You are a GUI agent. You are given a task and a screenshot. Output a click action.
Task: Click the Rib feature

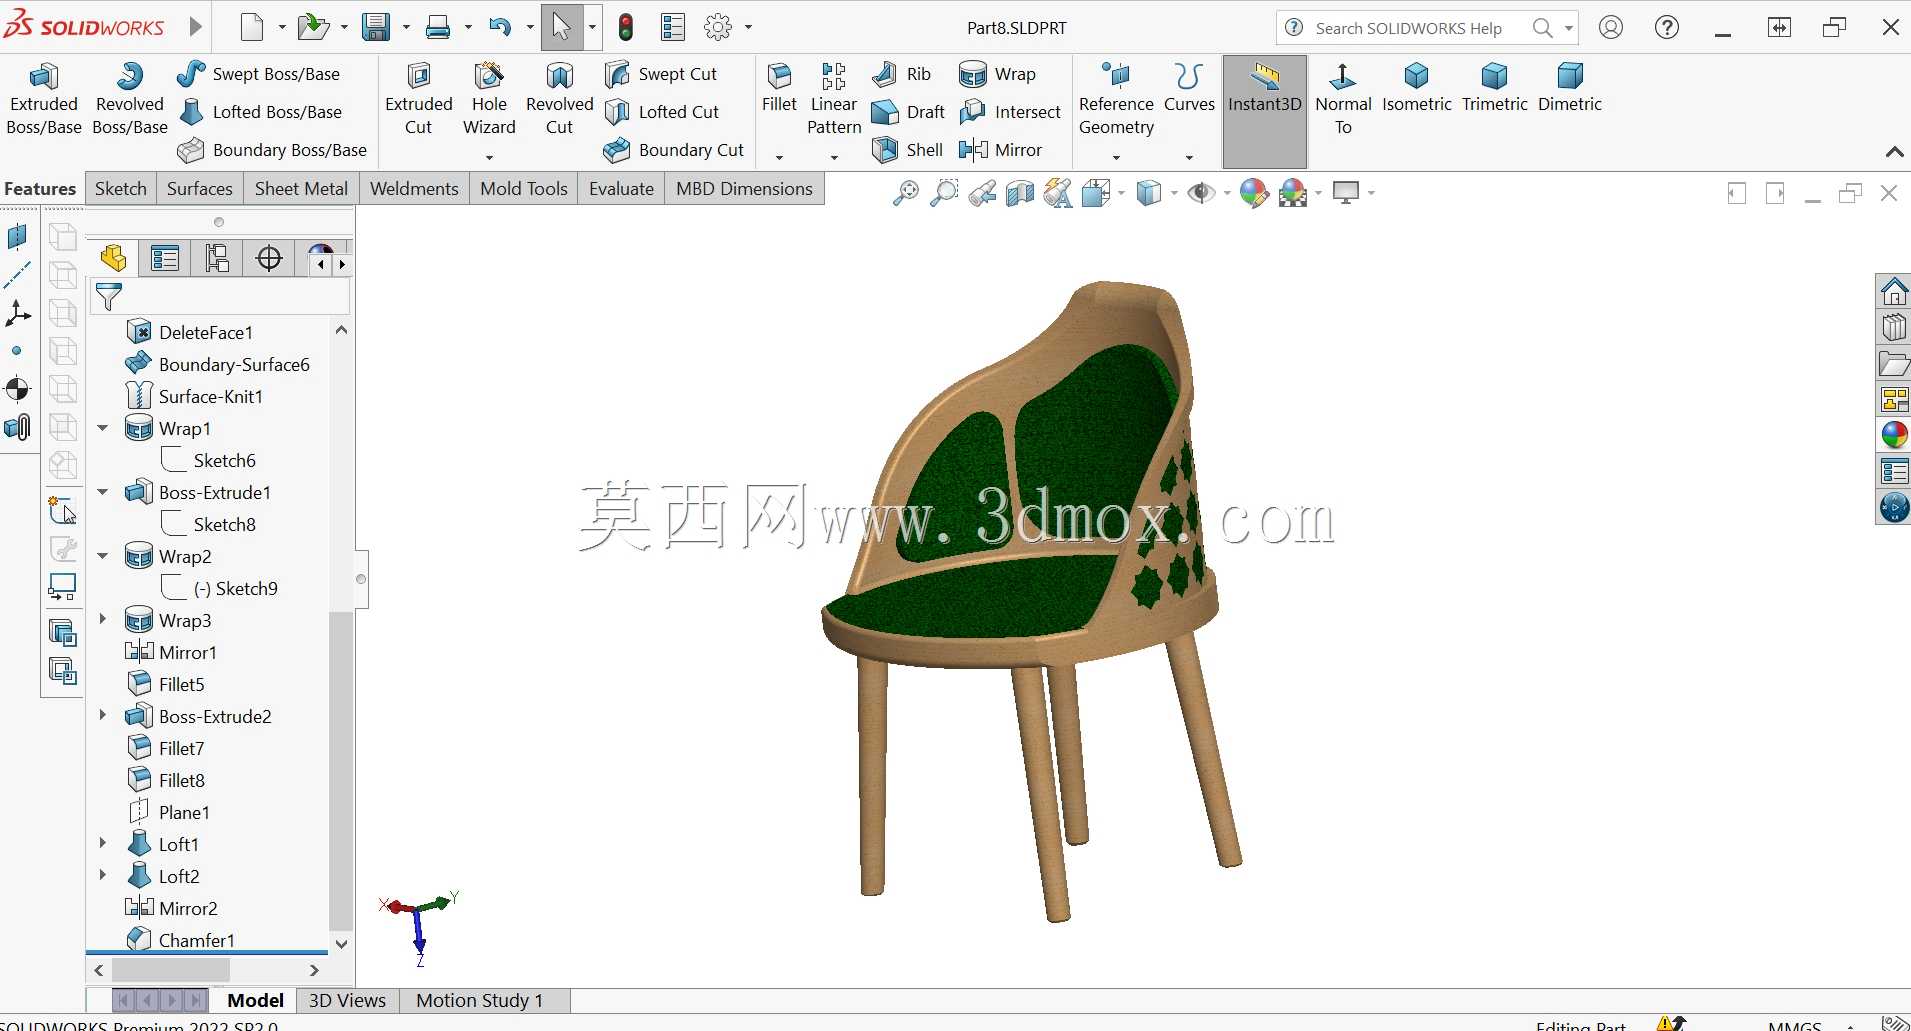coord(901,74)
